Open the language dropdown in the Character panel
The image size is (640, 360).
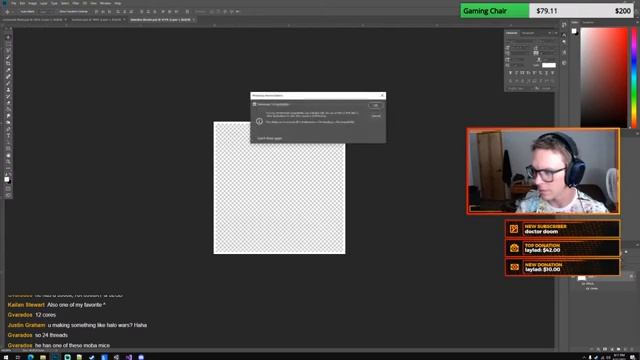[x=520, y=88]
